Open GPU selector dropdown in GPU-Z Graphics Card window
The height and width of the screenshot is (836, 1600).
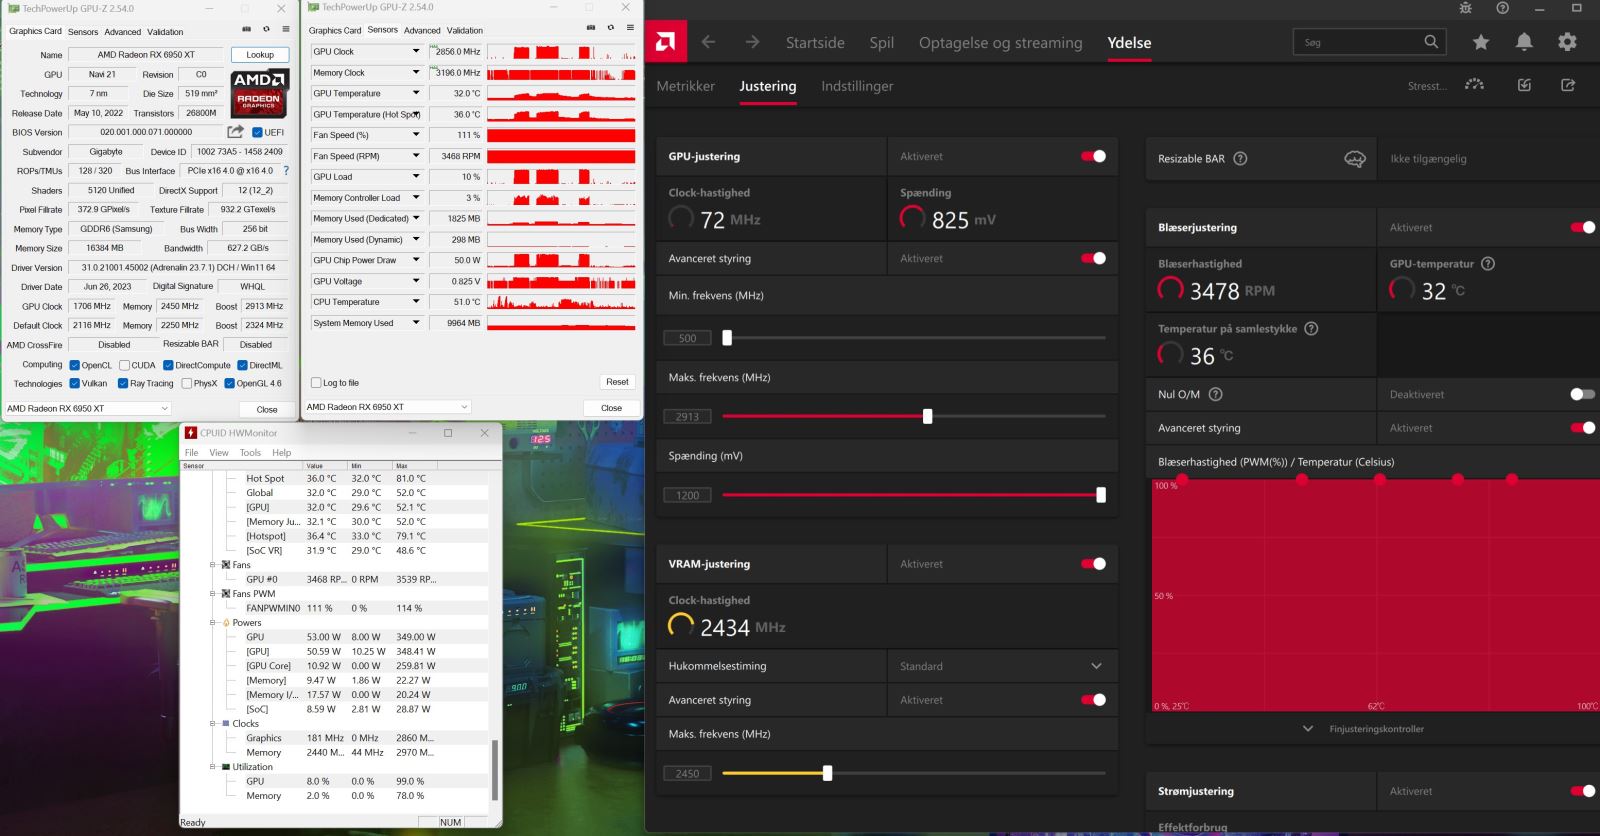pyautogui.click(x=88, y=408)
